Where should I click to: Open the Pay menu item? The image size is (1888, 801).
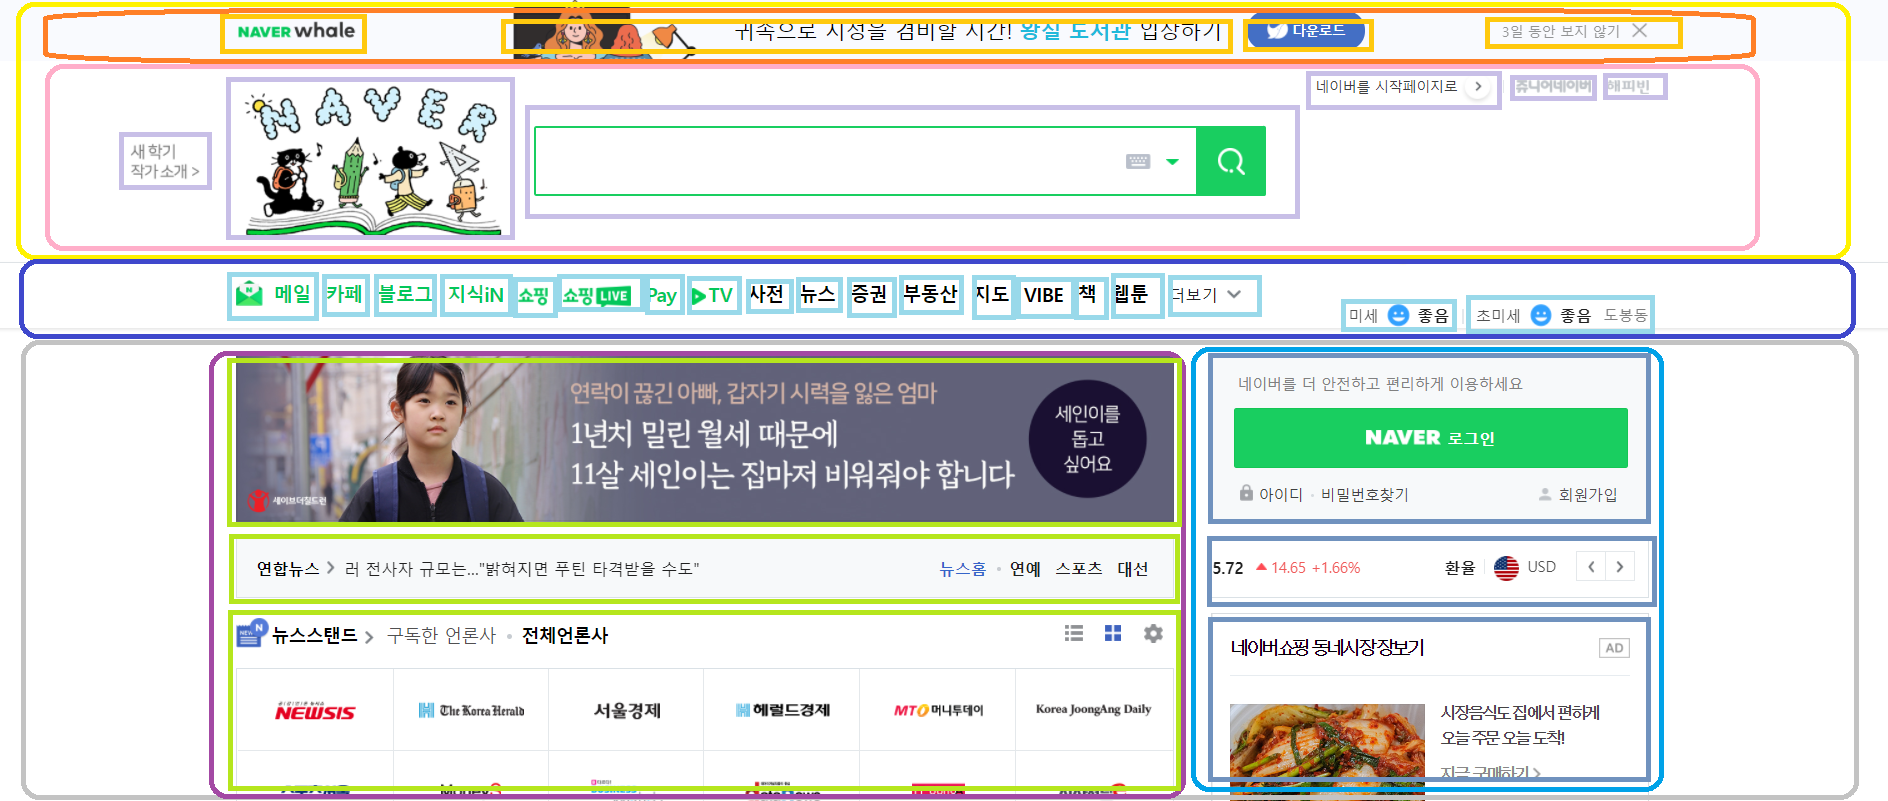click(662, 295)
